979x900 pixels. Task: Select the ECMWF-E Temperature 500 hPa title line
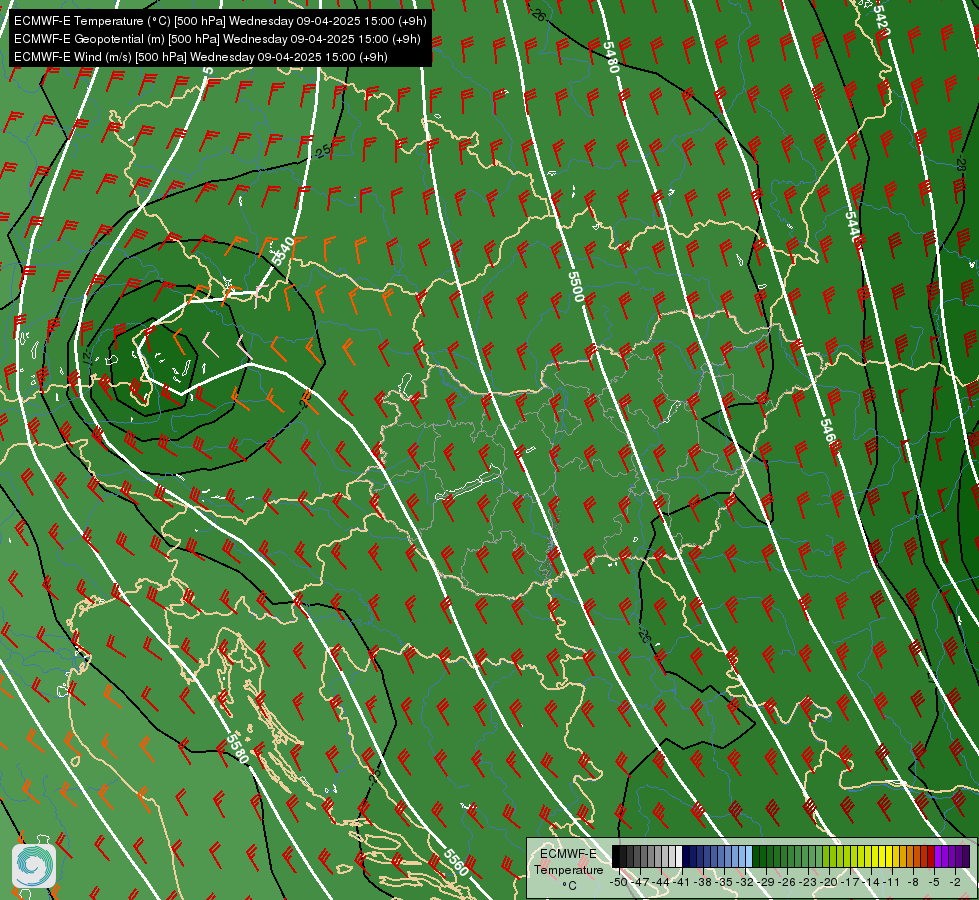coord(220,21)
